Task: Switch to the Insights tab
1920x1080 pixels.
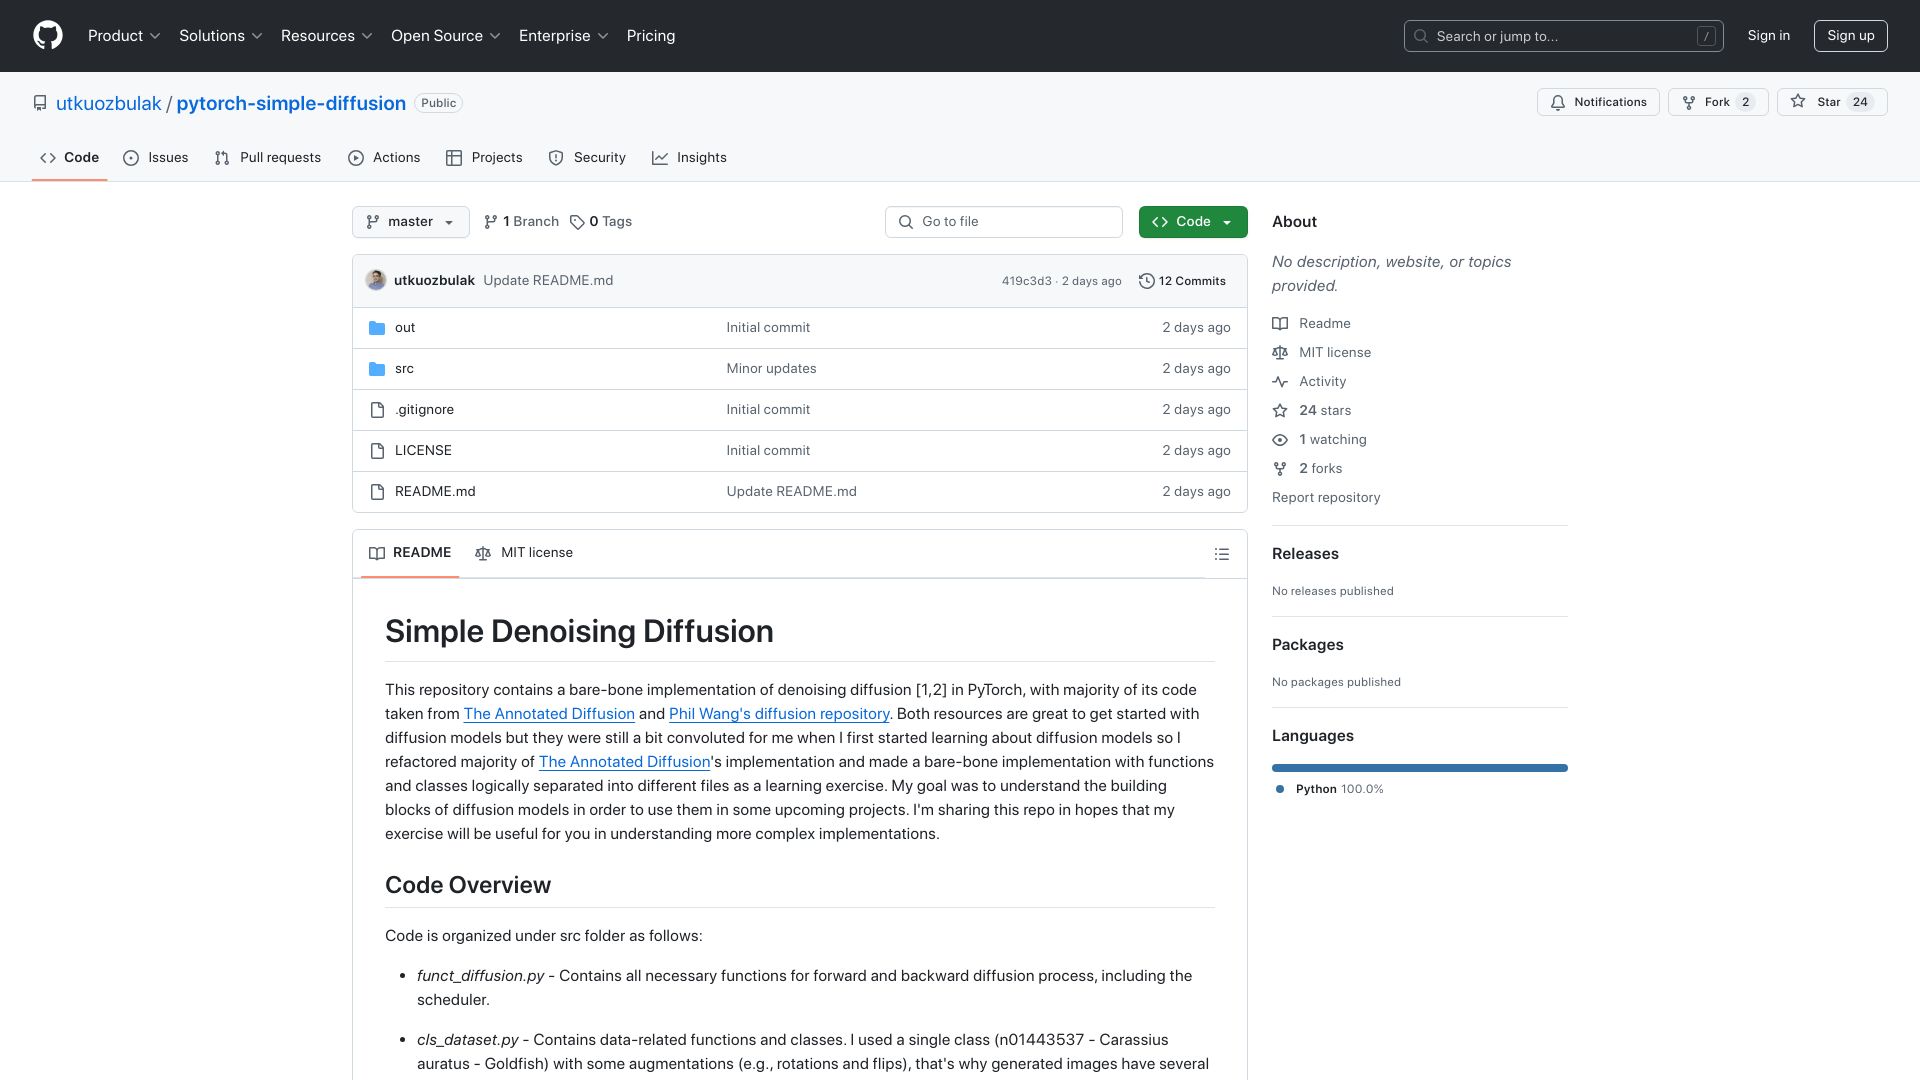Action: click(x=689, y=158)
